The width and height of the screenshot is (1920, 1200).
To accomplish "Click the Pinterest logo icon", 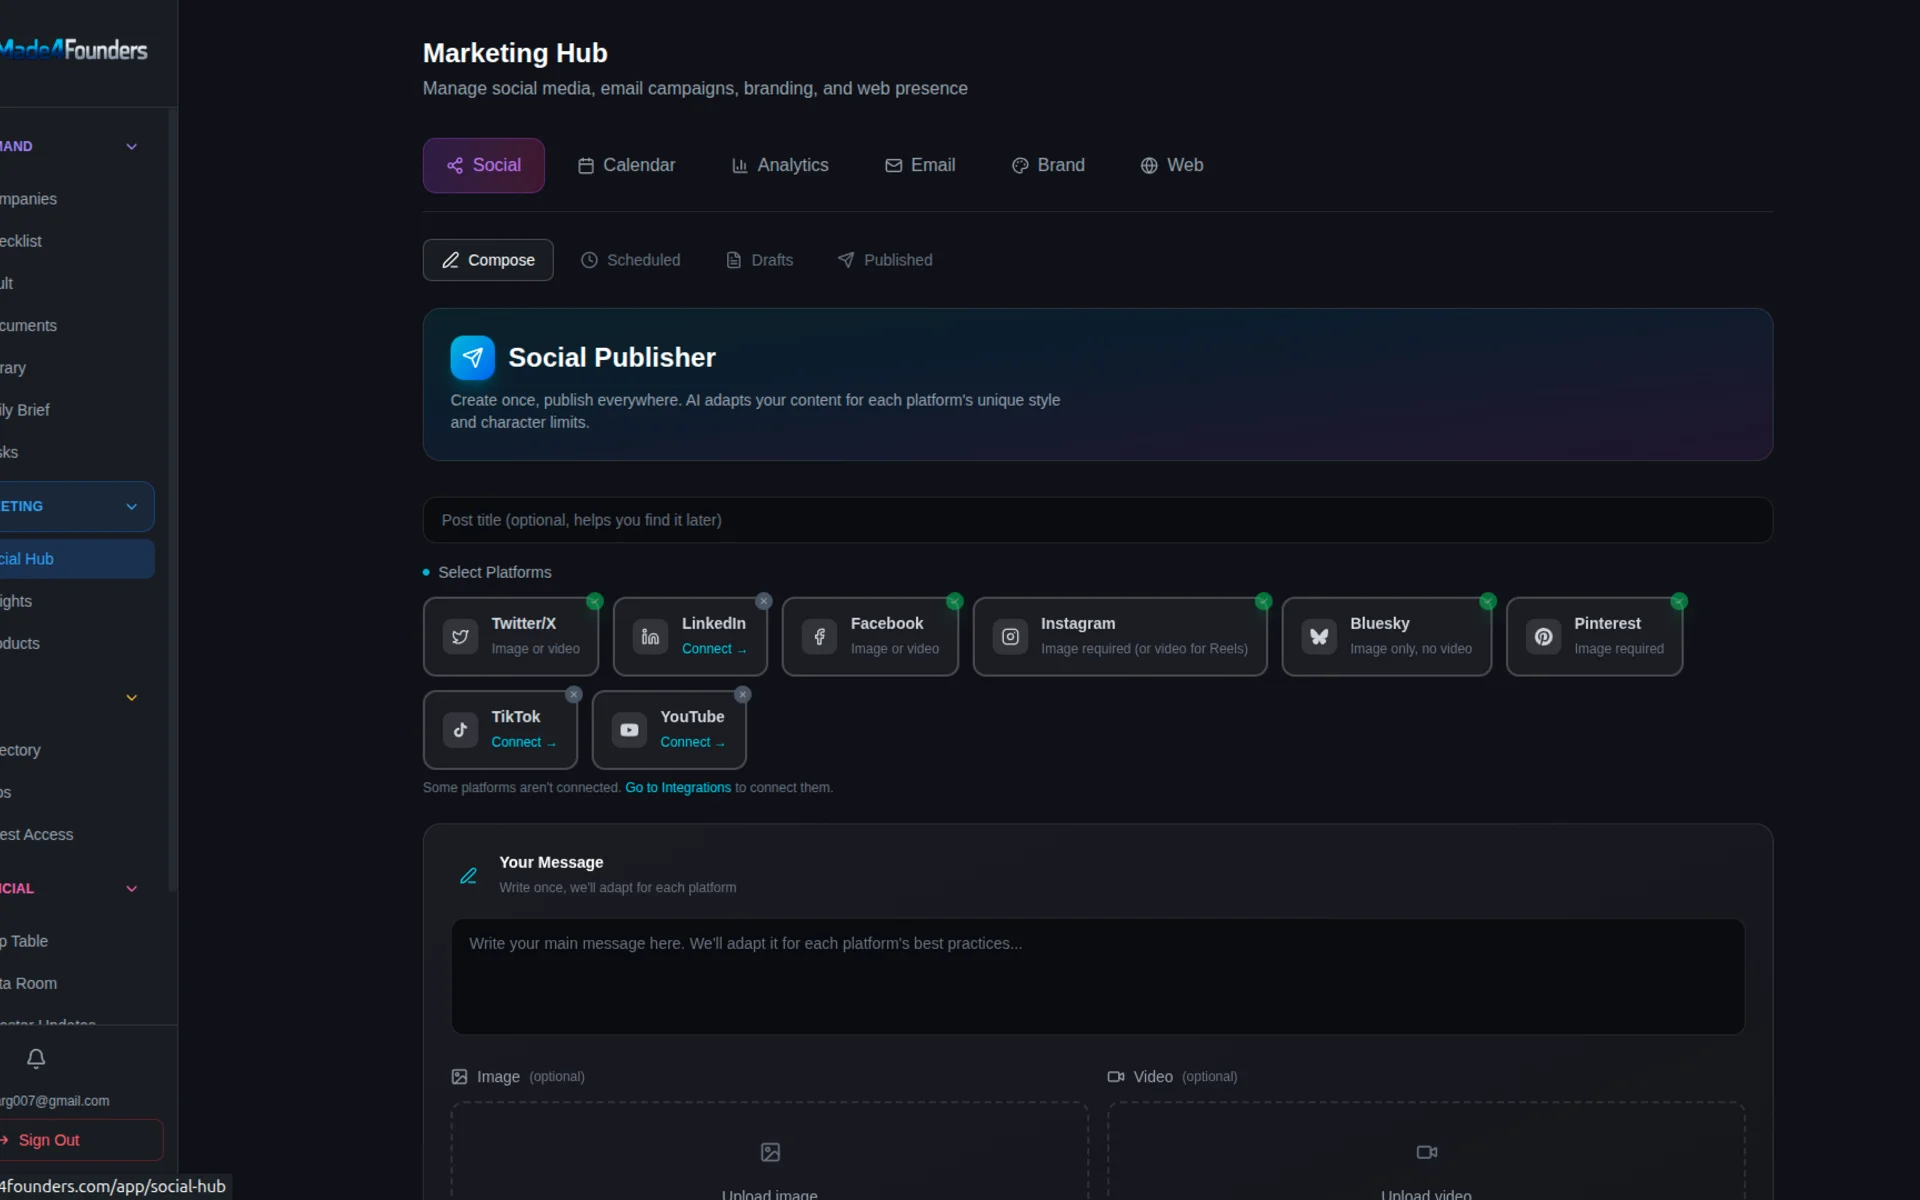I will [x=1543, y=636].
